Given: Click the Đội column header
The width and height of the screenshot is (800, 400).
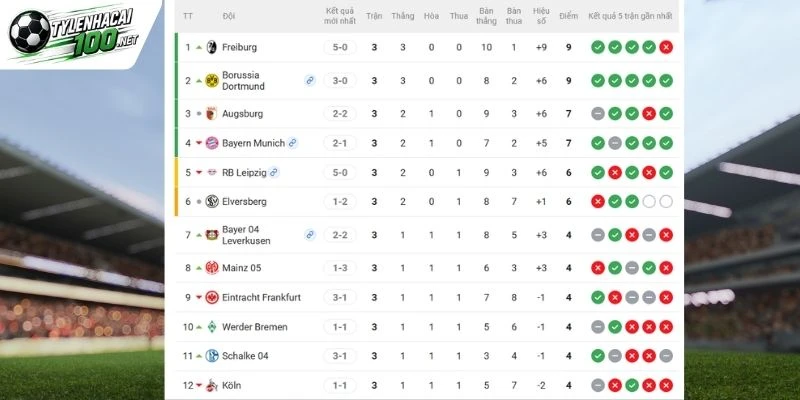Looking at the screenshot, I should point(229,16).
